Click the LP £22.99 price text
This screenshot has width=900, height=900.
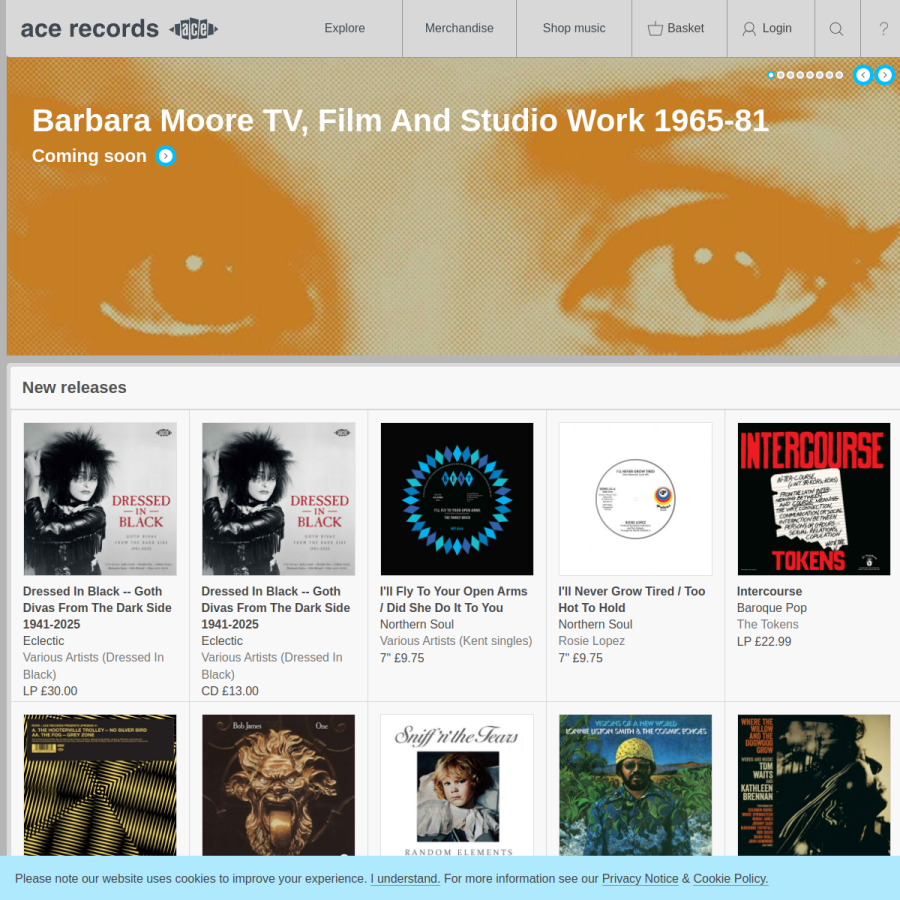click(x=764, y=641)
